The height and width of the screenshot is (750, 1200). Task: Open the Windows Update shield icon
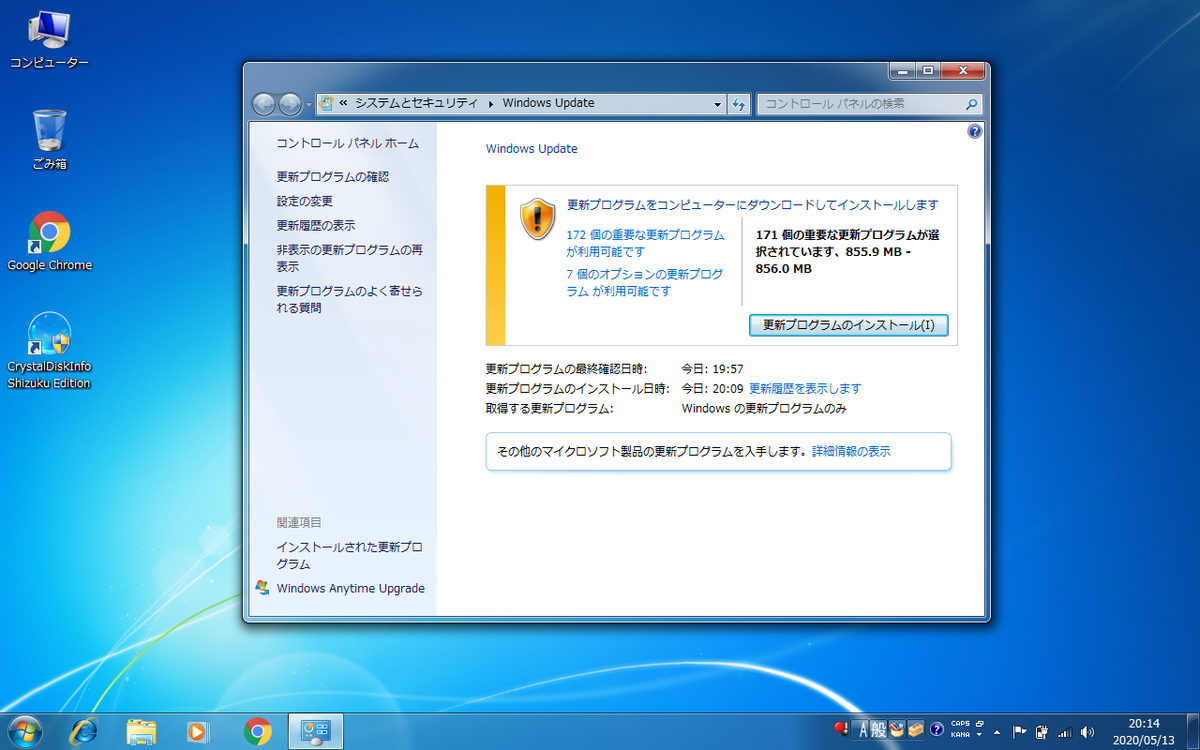tap(536, 218)
